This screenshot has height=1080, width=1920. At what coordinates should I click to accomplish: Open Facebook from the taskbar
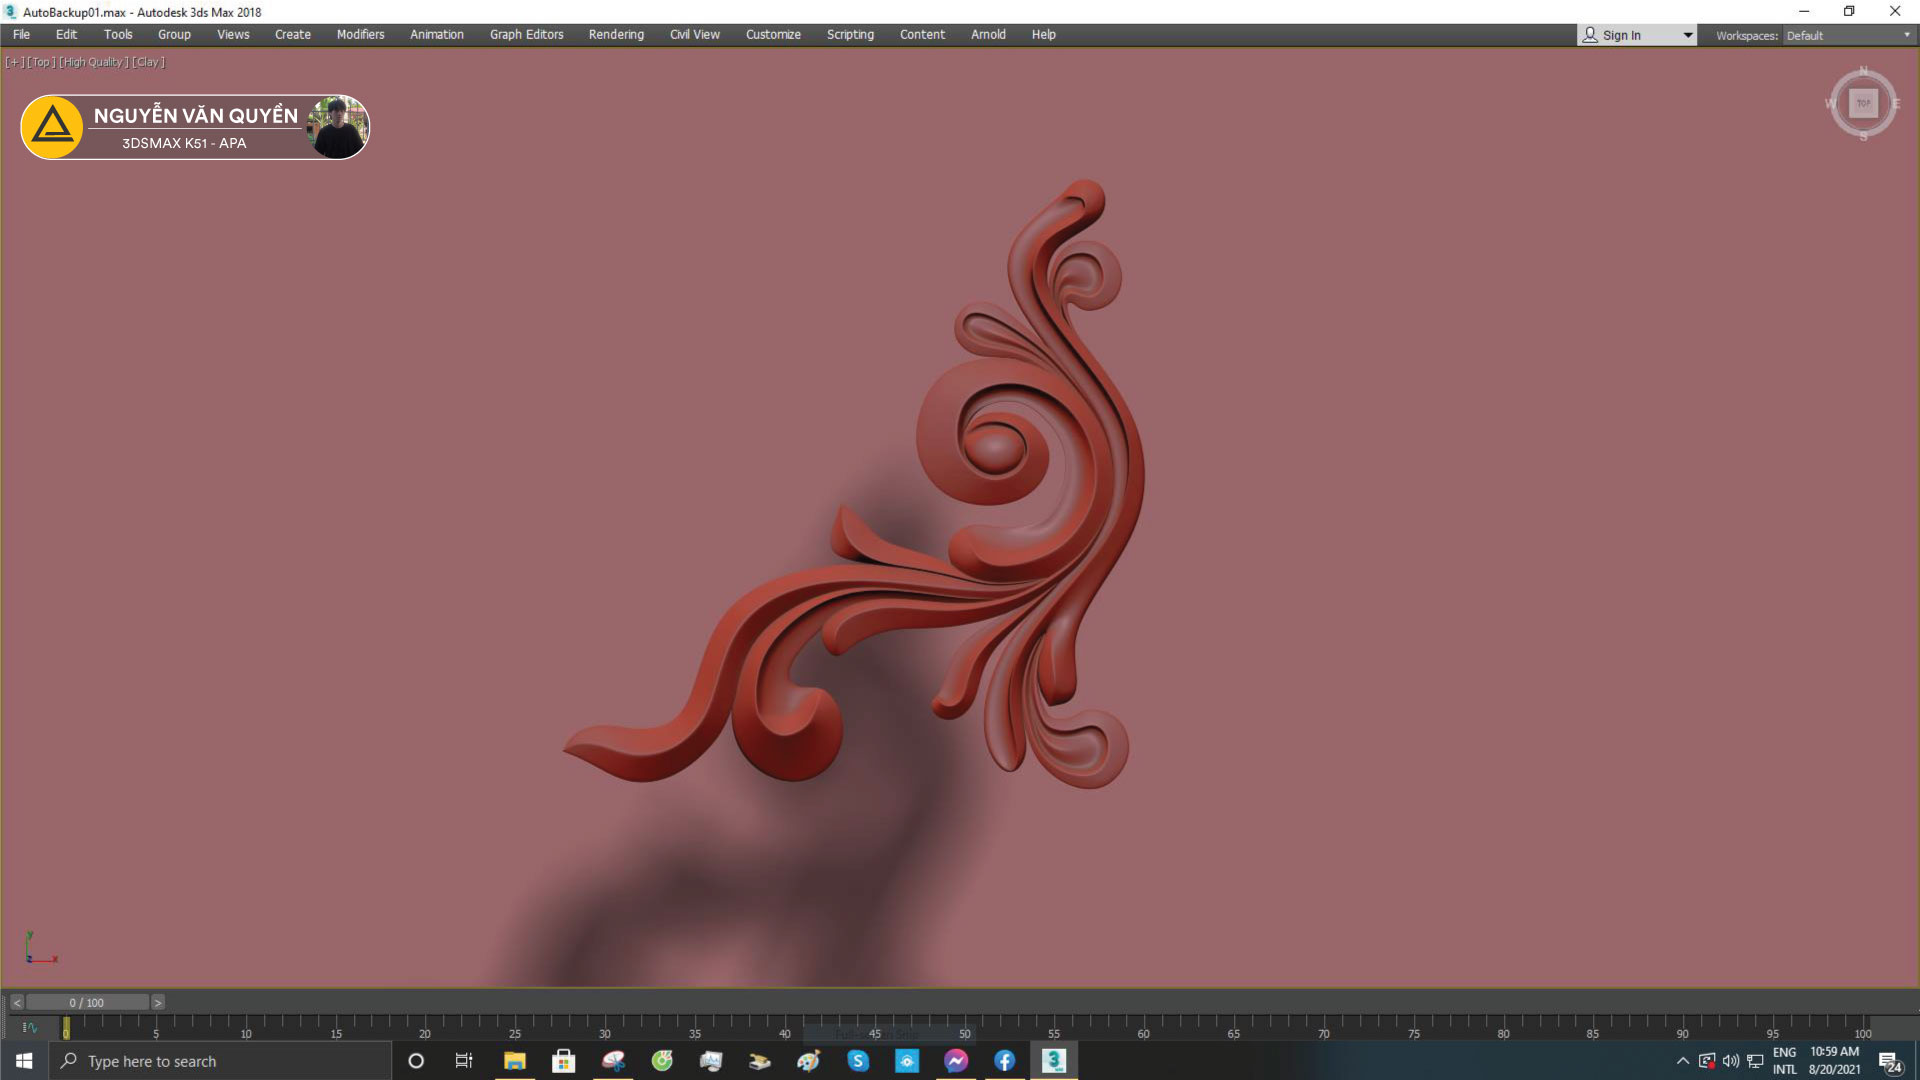coord(1005,1061)
